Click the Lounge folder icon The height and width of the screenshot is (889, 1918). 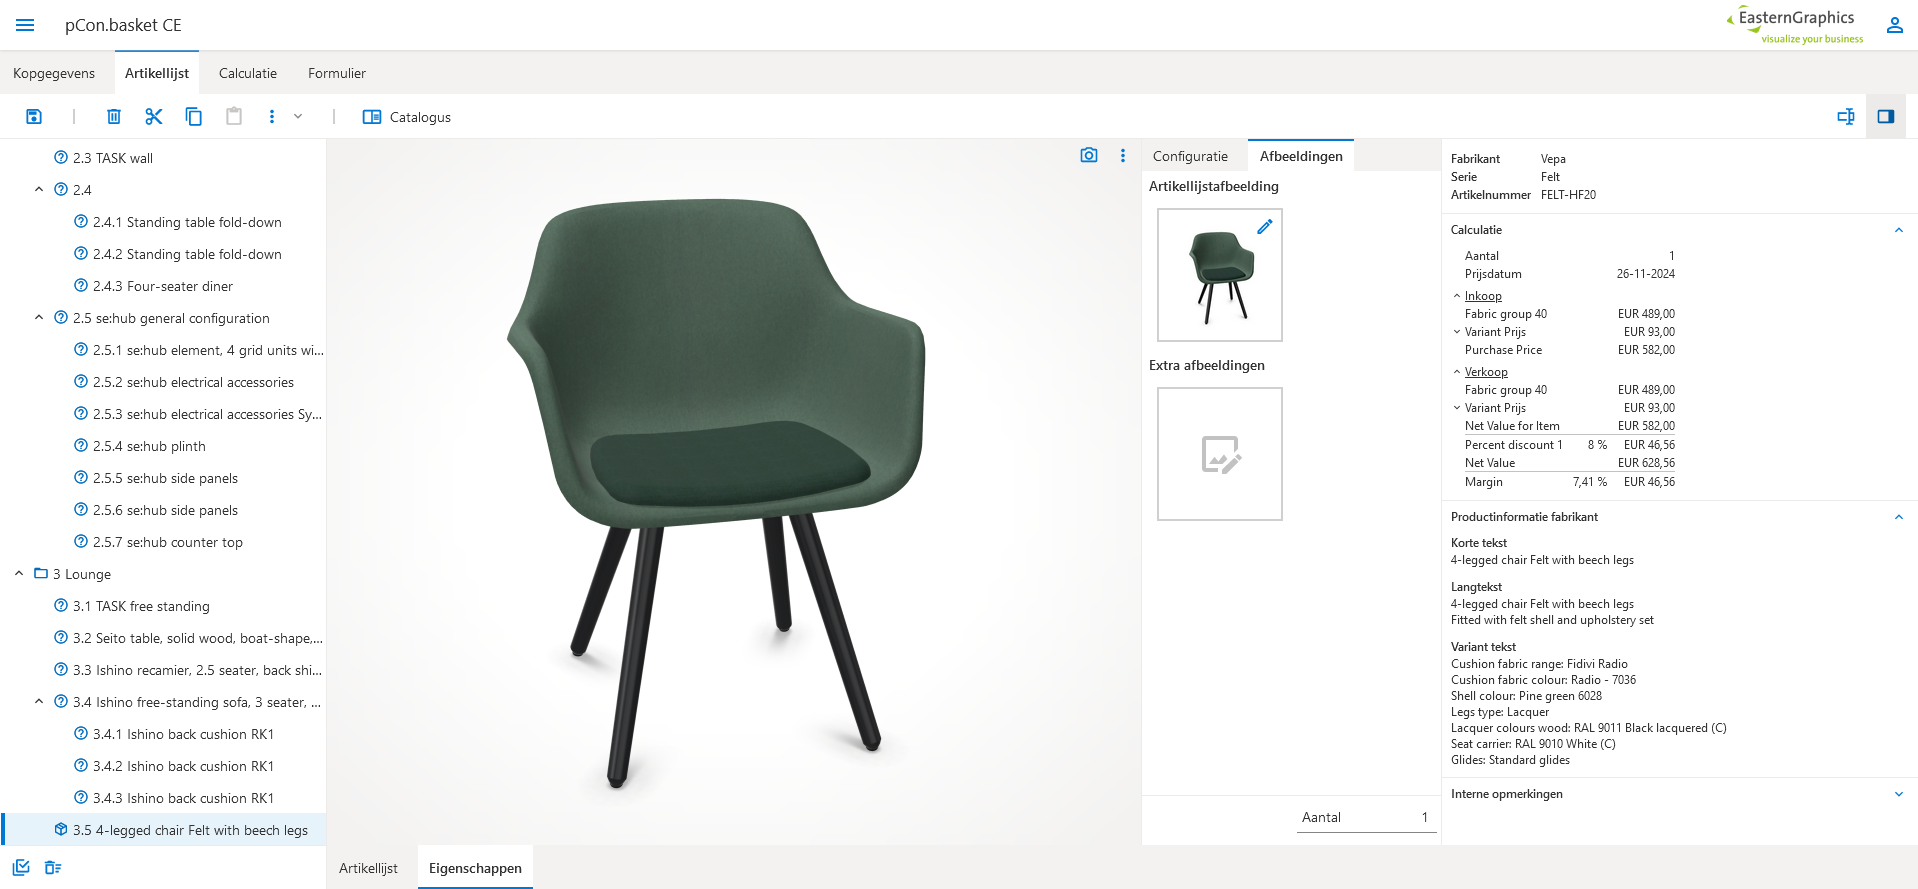41,574
